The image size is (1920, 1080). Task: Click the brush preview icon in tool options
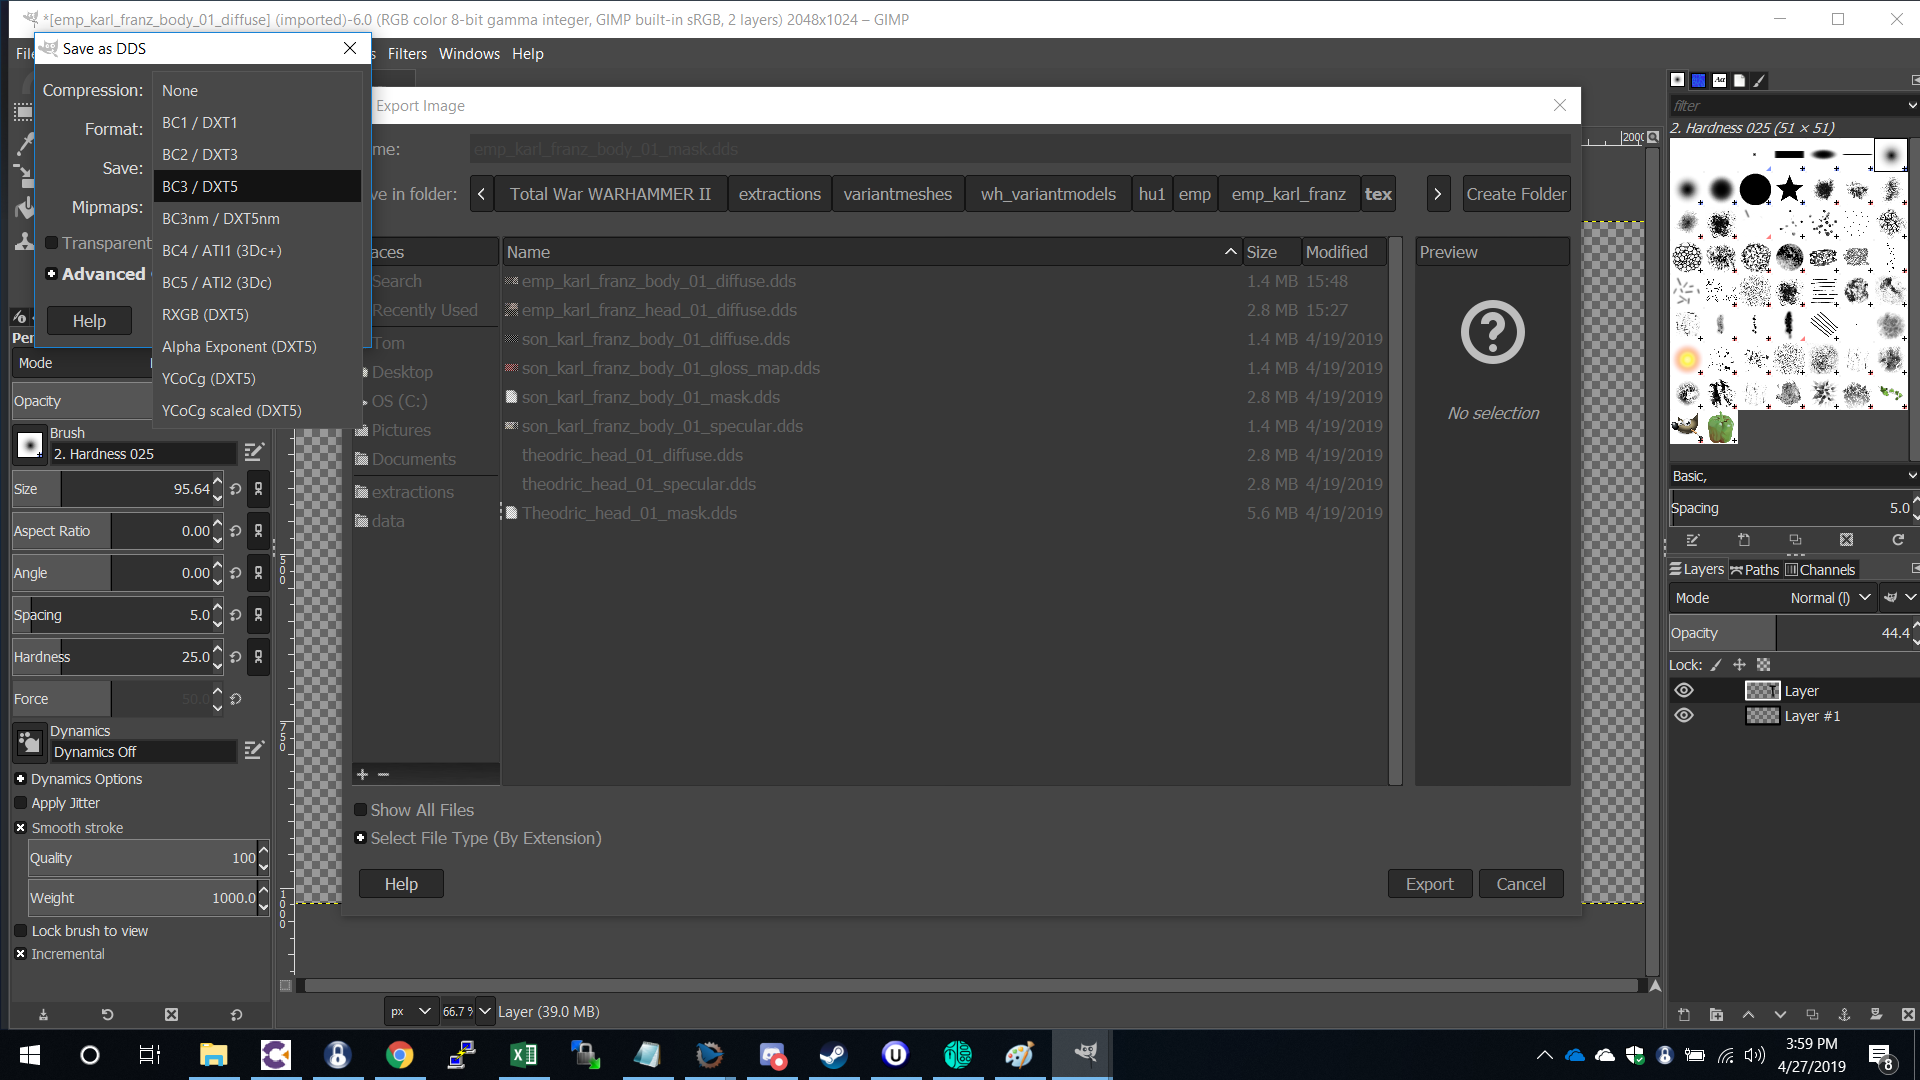click(x=30, y=444)
